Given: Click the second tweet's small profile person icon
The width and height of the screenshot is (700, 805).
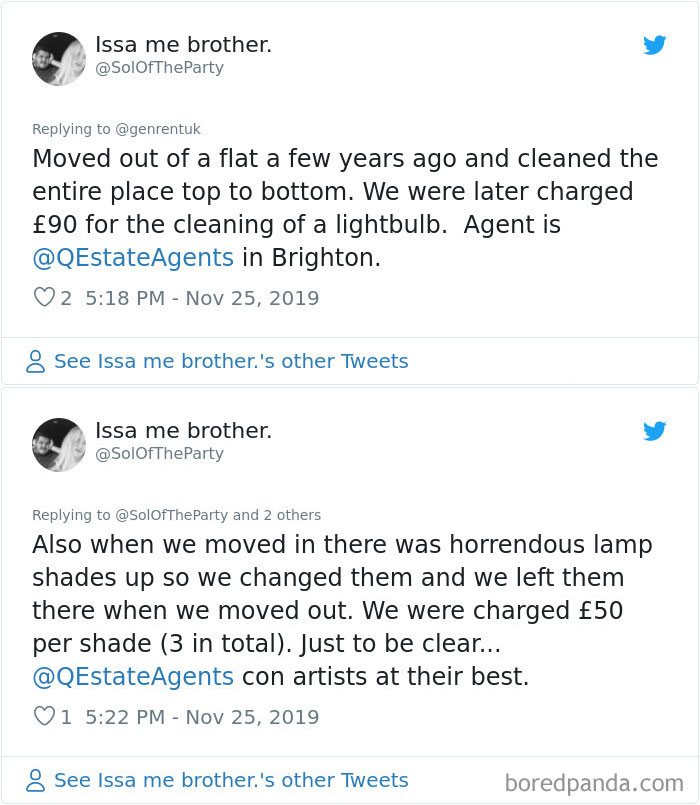Looking at the screenshot, I should [36, 780].
